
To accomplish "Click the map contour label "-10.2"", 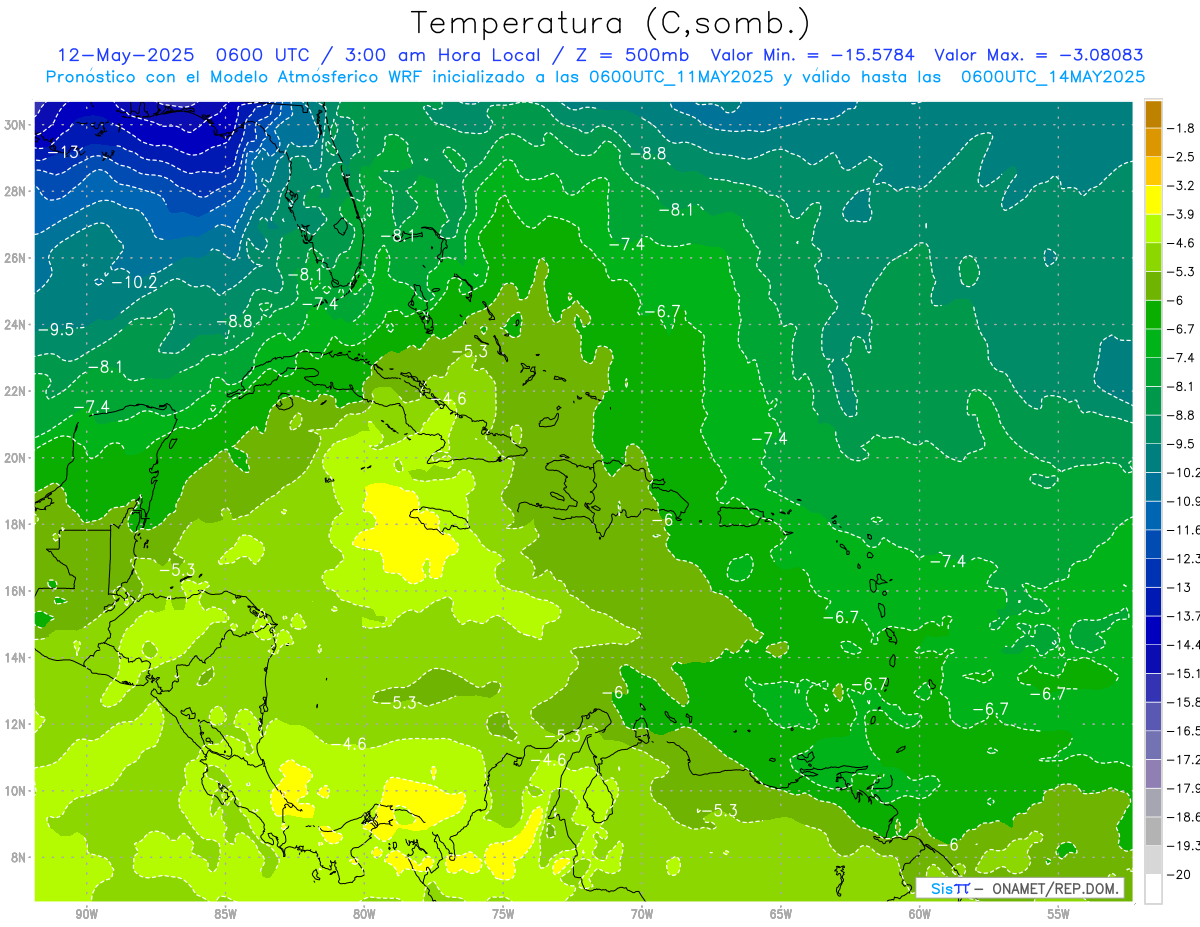I will [x=133, y=282].
